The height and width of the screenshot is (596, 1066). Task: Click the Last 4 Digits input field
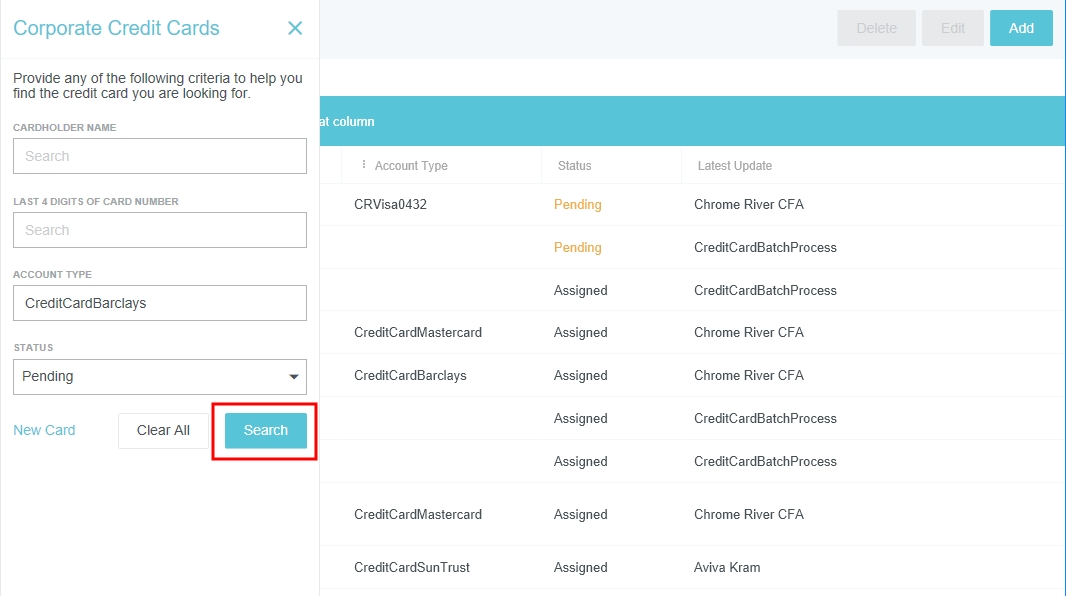point(160,230)
